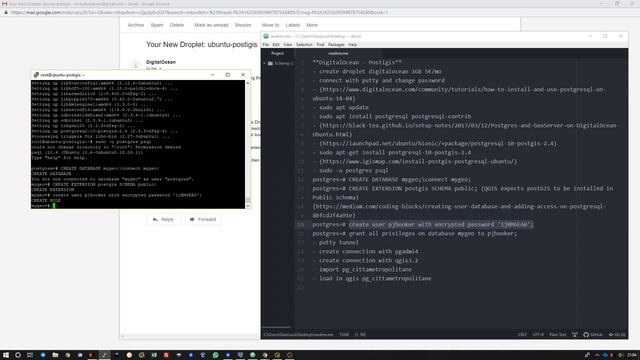This screenshot has height=360, width=640.
Task: Open Task View in the taskbar
Action: click(30, 355)
